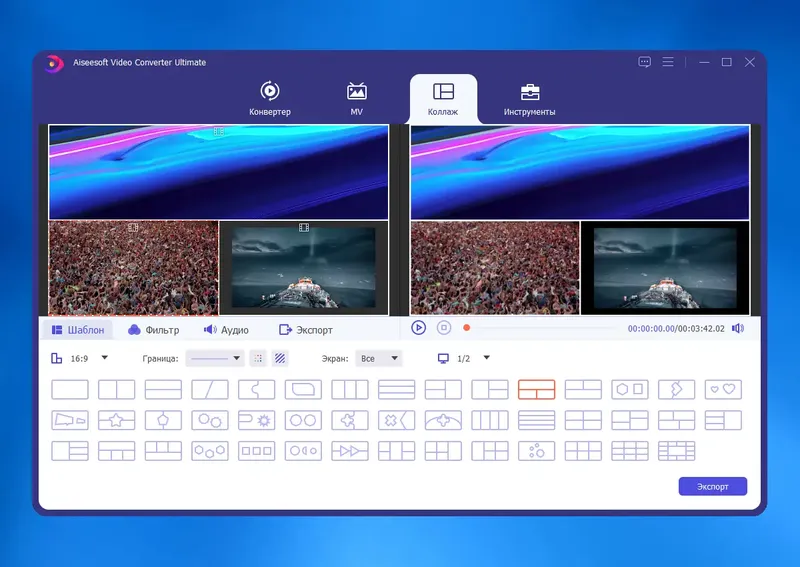Viewport: 800px width, 567px height.
Task: Choose the two hearts template
Action: point(723,389)
